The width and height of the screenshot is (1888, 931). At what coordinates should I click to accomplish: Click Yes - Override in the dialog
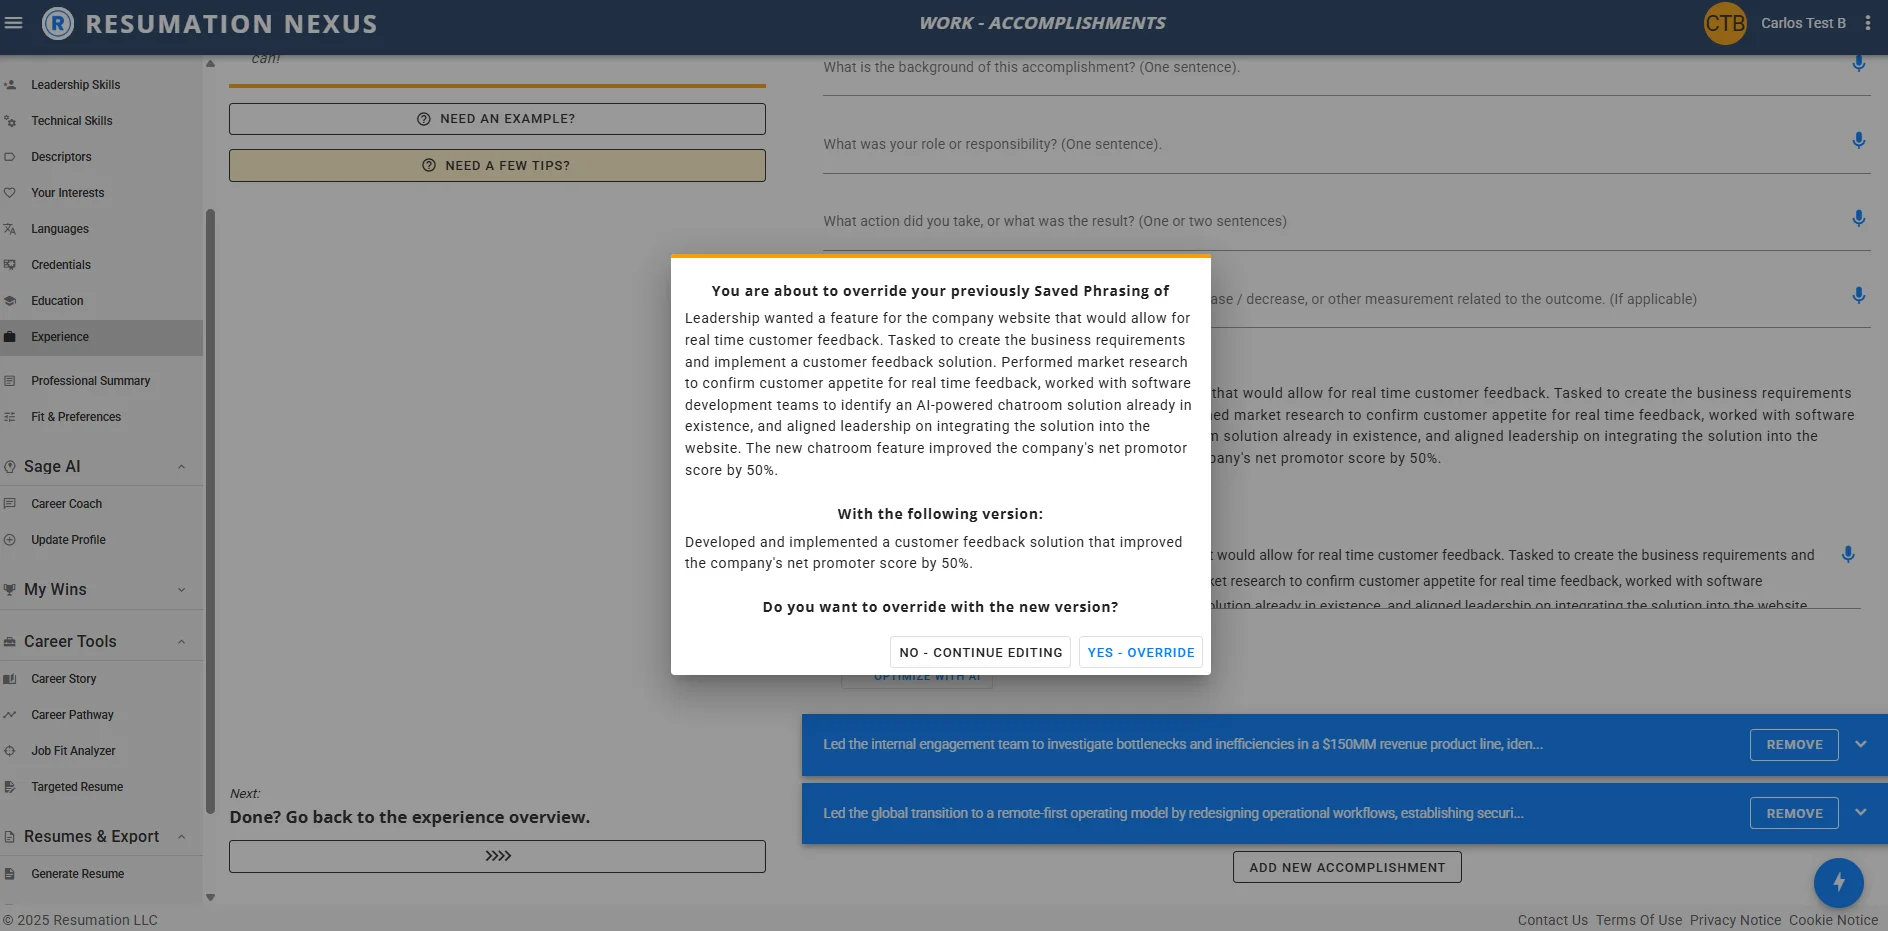[x=1140, y=652]
